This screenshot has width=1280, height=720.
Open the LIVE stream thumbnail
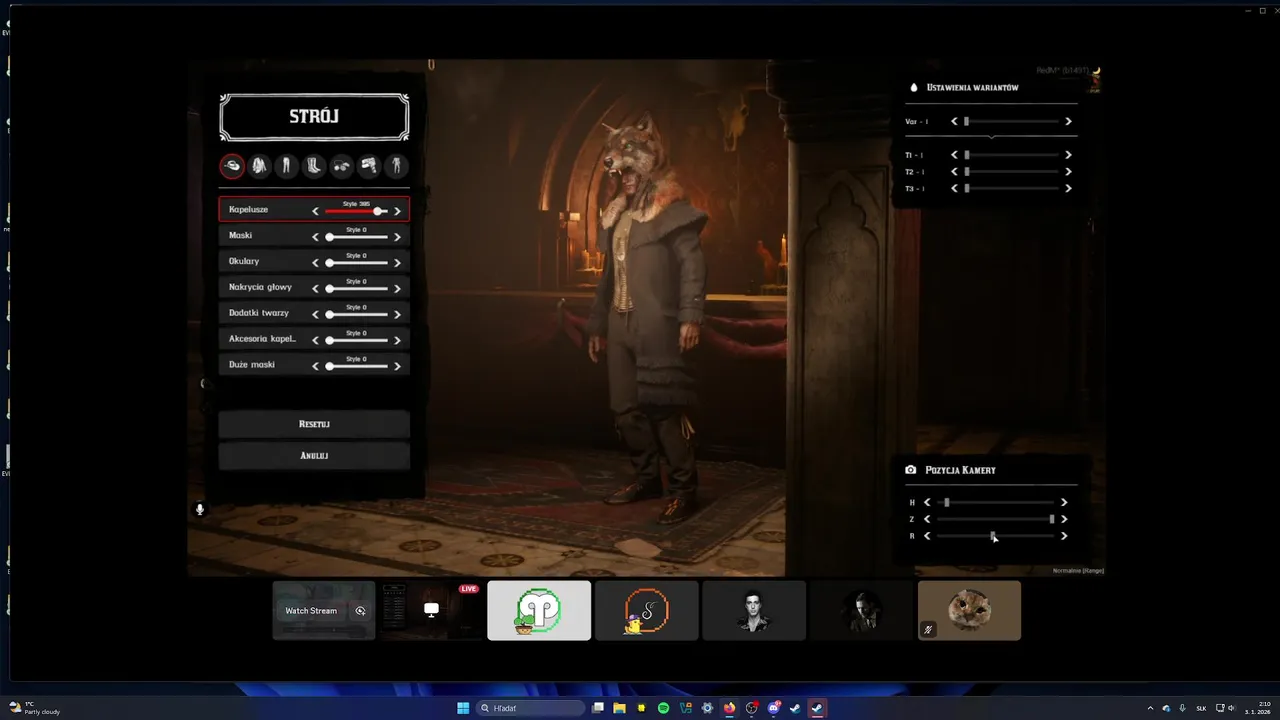(x=431, y=610)
